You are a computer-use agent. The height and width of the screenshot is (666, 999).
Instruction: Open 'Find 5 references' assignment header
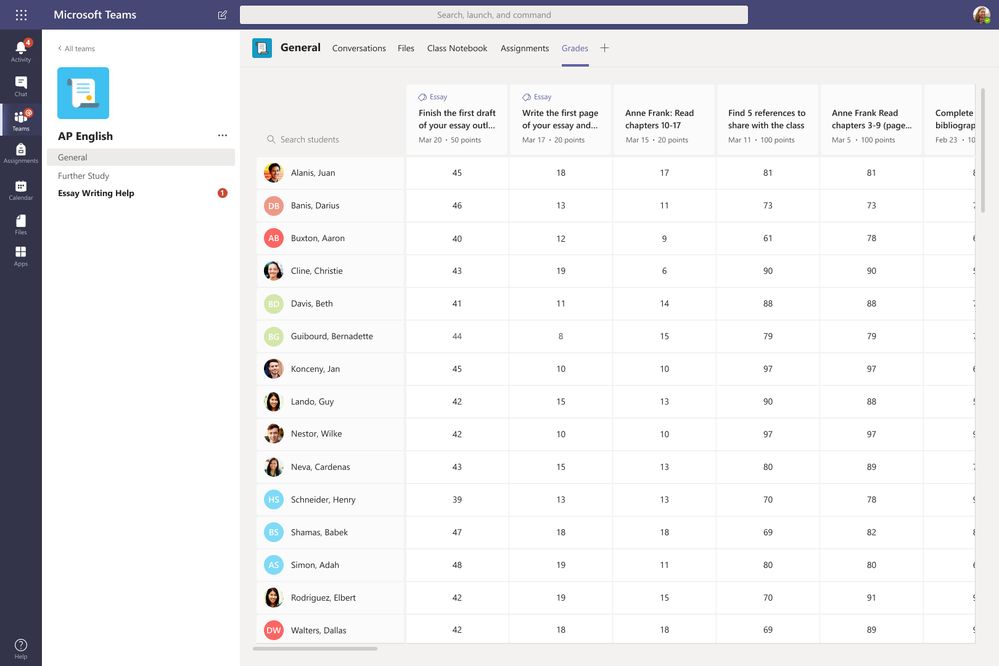[x=767, y=119]
